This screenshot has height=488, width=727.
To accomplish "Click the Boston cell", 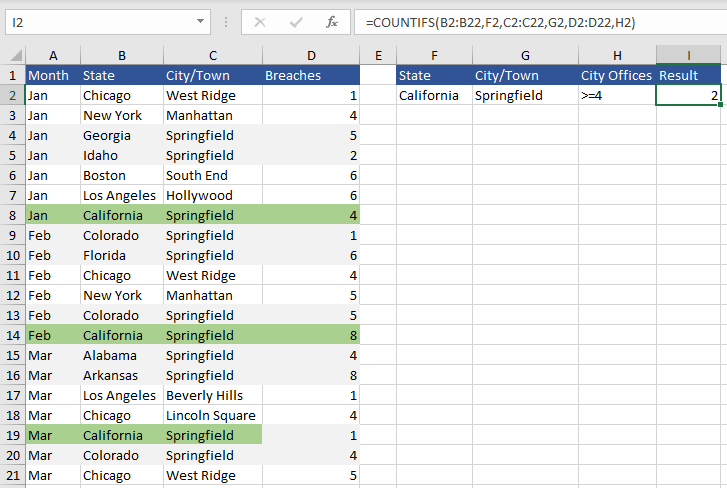I will [x=121, y=175].
